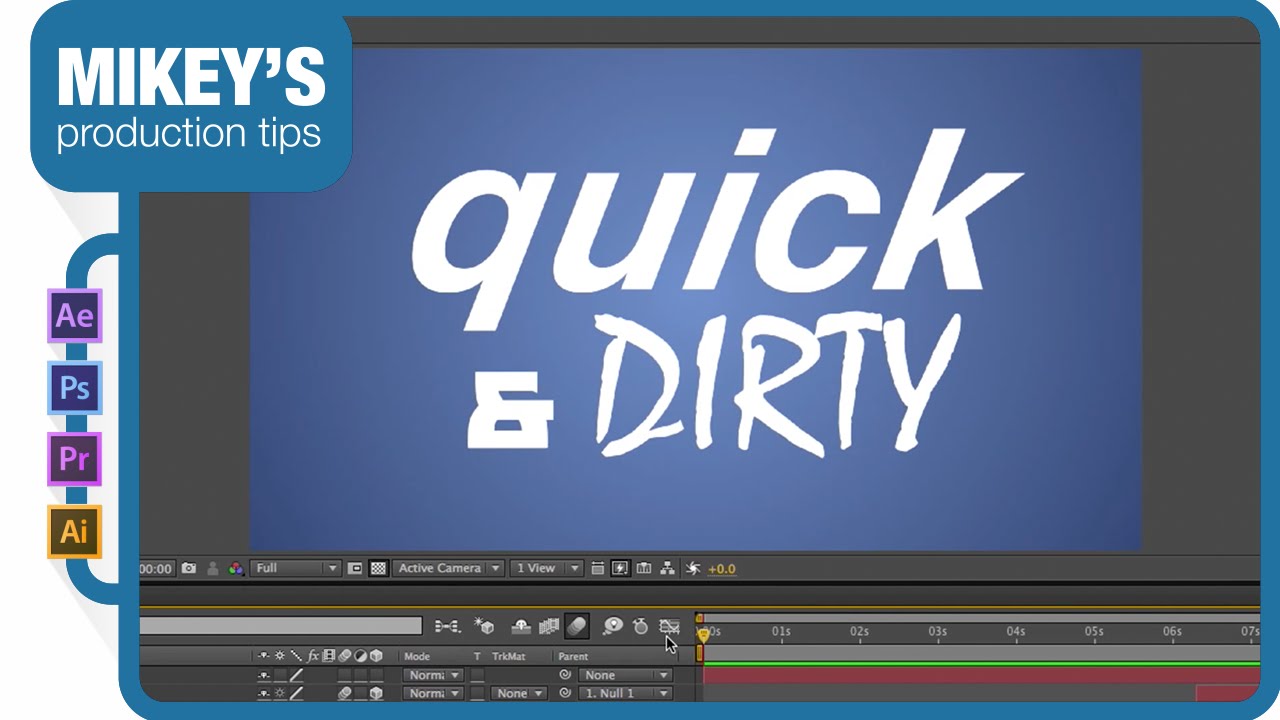Reset exposure with the aperture icon
1280x720 pixels.
point(693,568)
